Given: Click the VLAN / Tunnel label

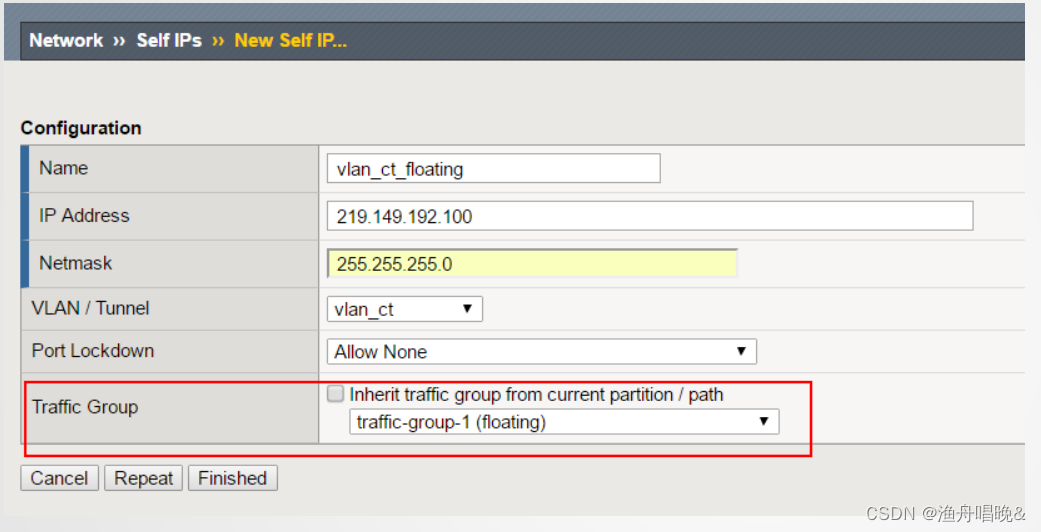Looking at the screenshot, I should (x=90, y=308).
